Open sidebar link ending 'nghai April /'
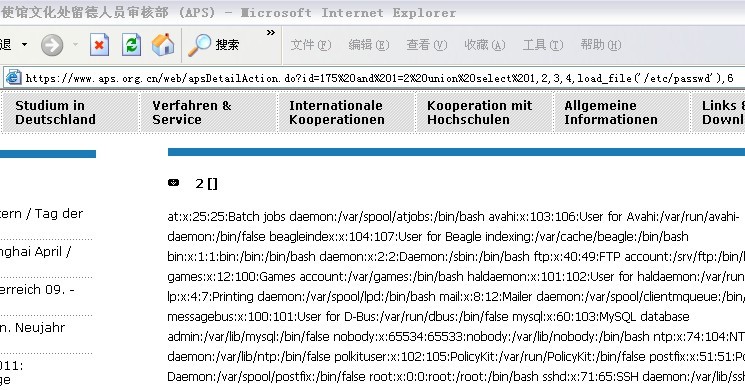 36,252
